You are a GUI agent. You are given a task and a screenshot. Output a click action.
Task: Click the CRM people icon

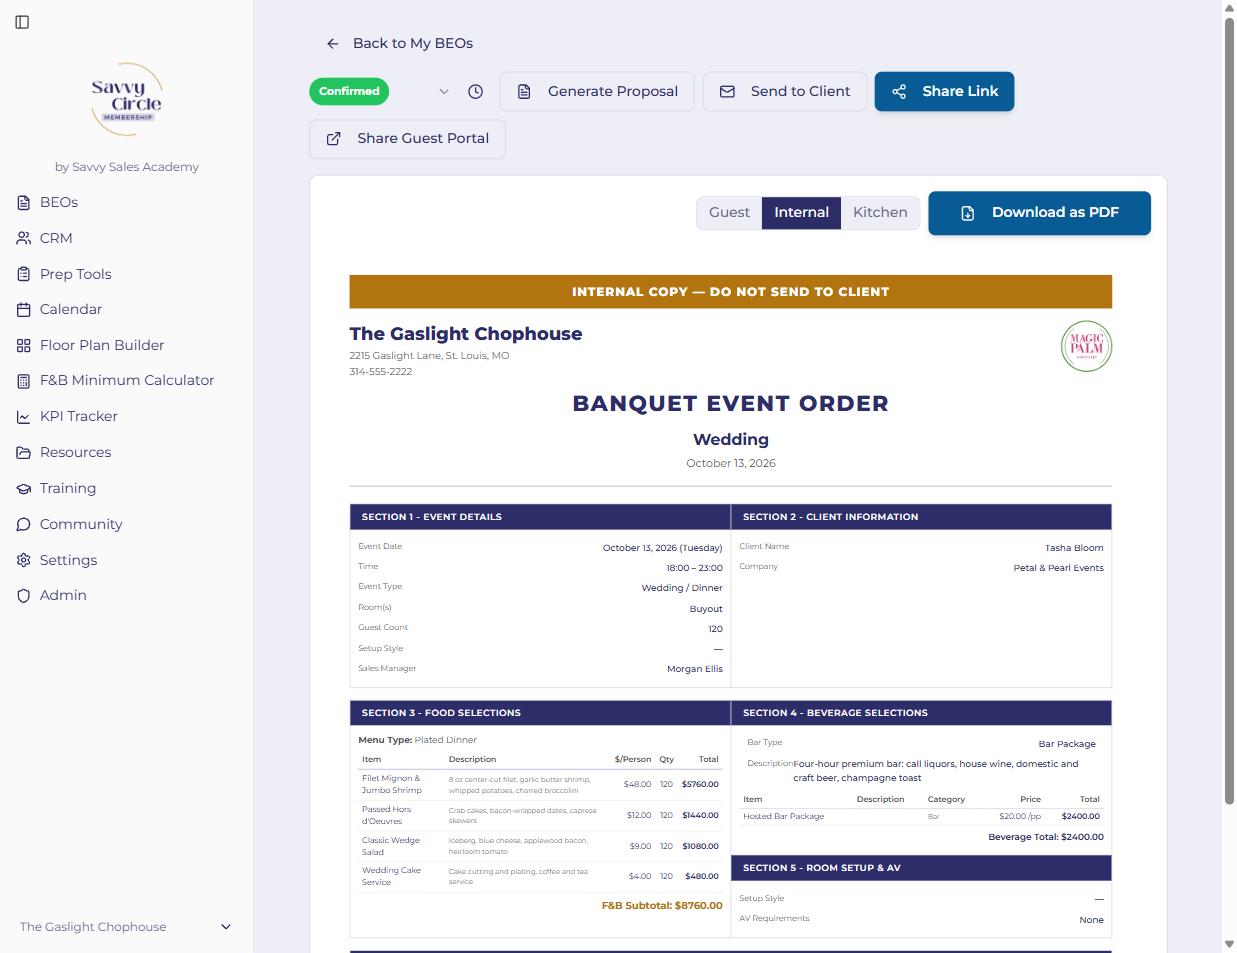(x=24, y=238)
